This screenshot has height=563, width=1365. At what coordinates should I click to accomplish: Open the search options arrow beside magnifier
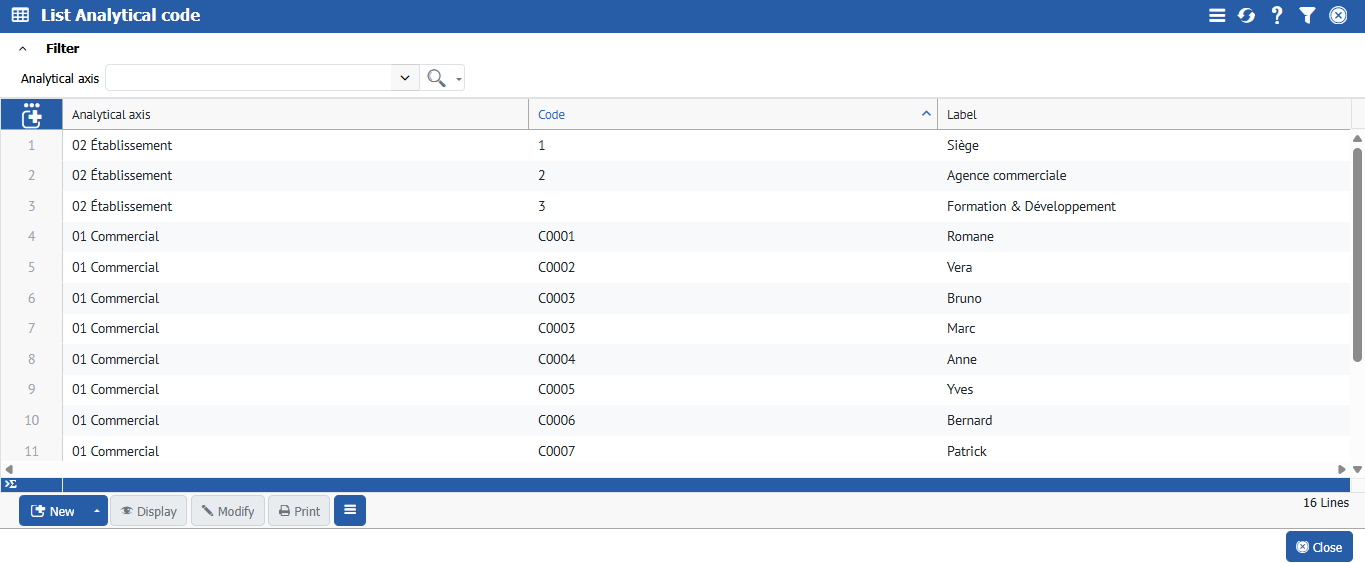(458, 79)
